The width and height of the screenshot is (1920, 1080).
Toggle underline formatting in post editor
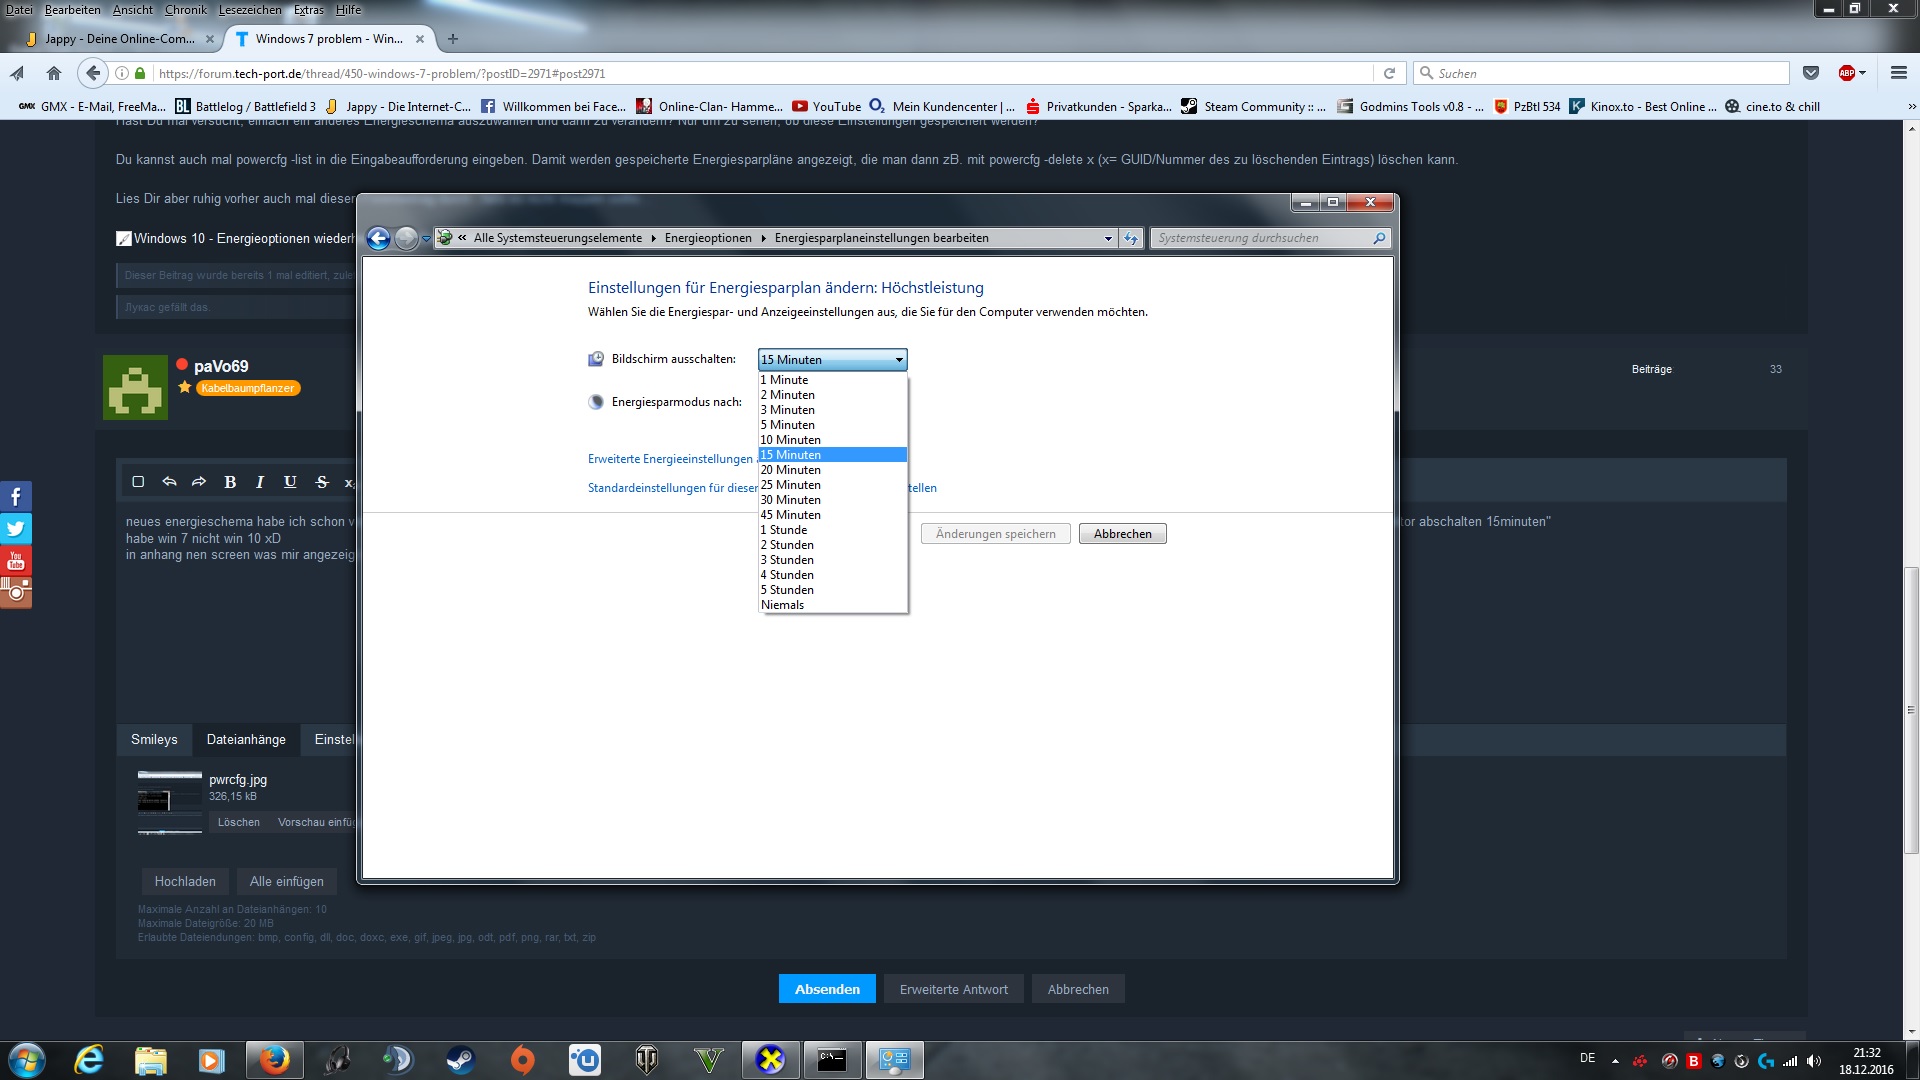[x=290, y=482]
